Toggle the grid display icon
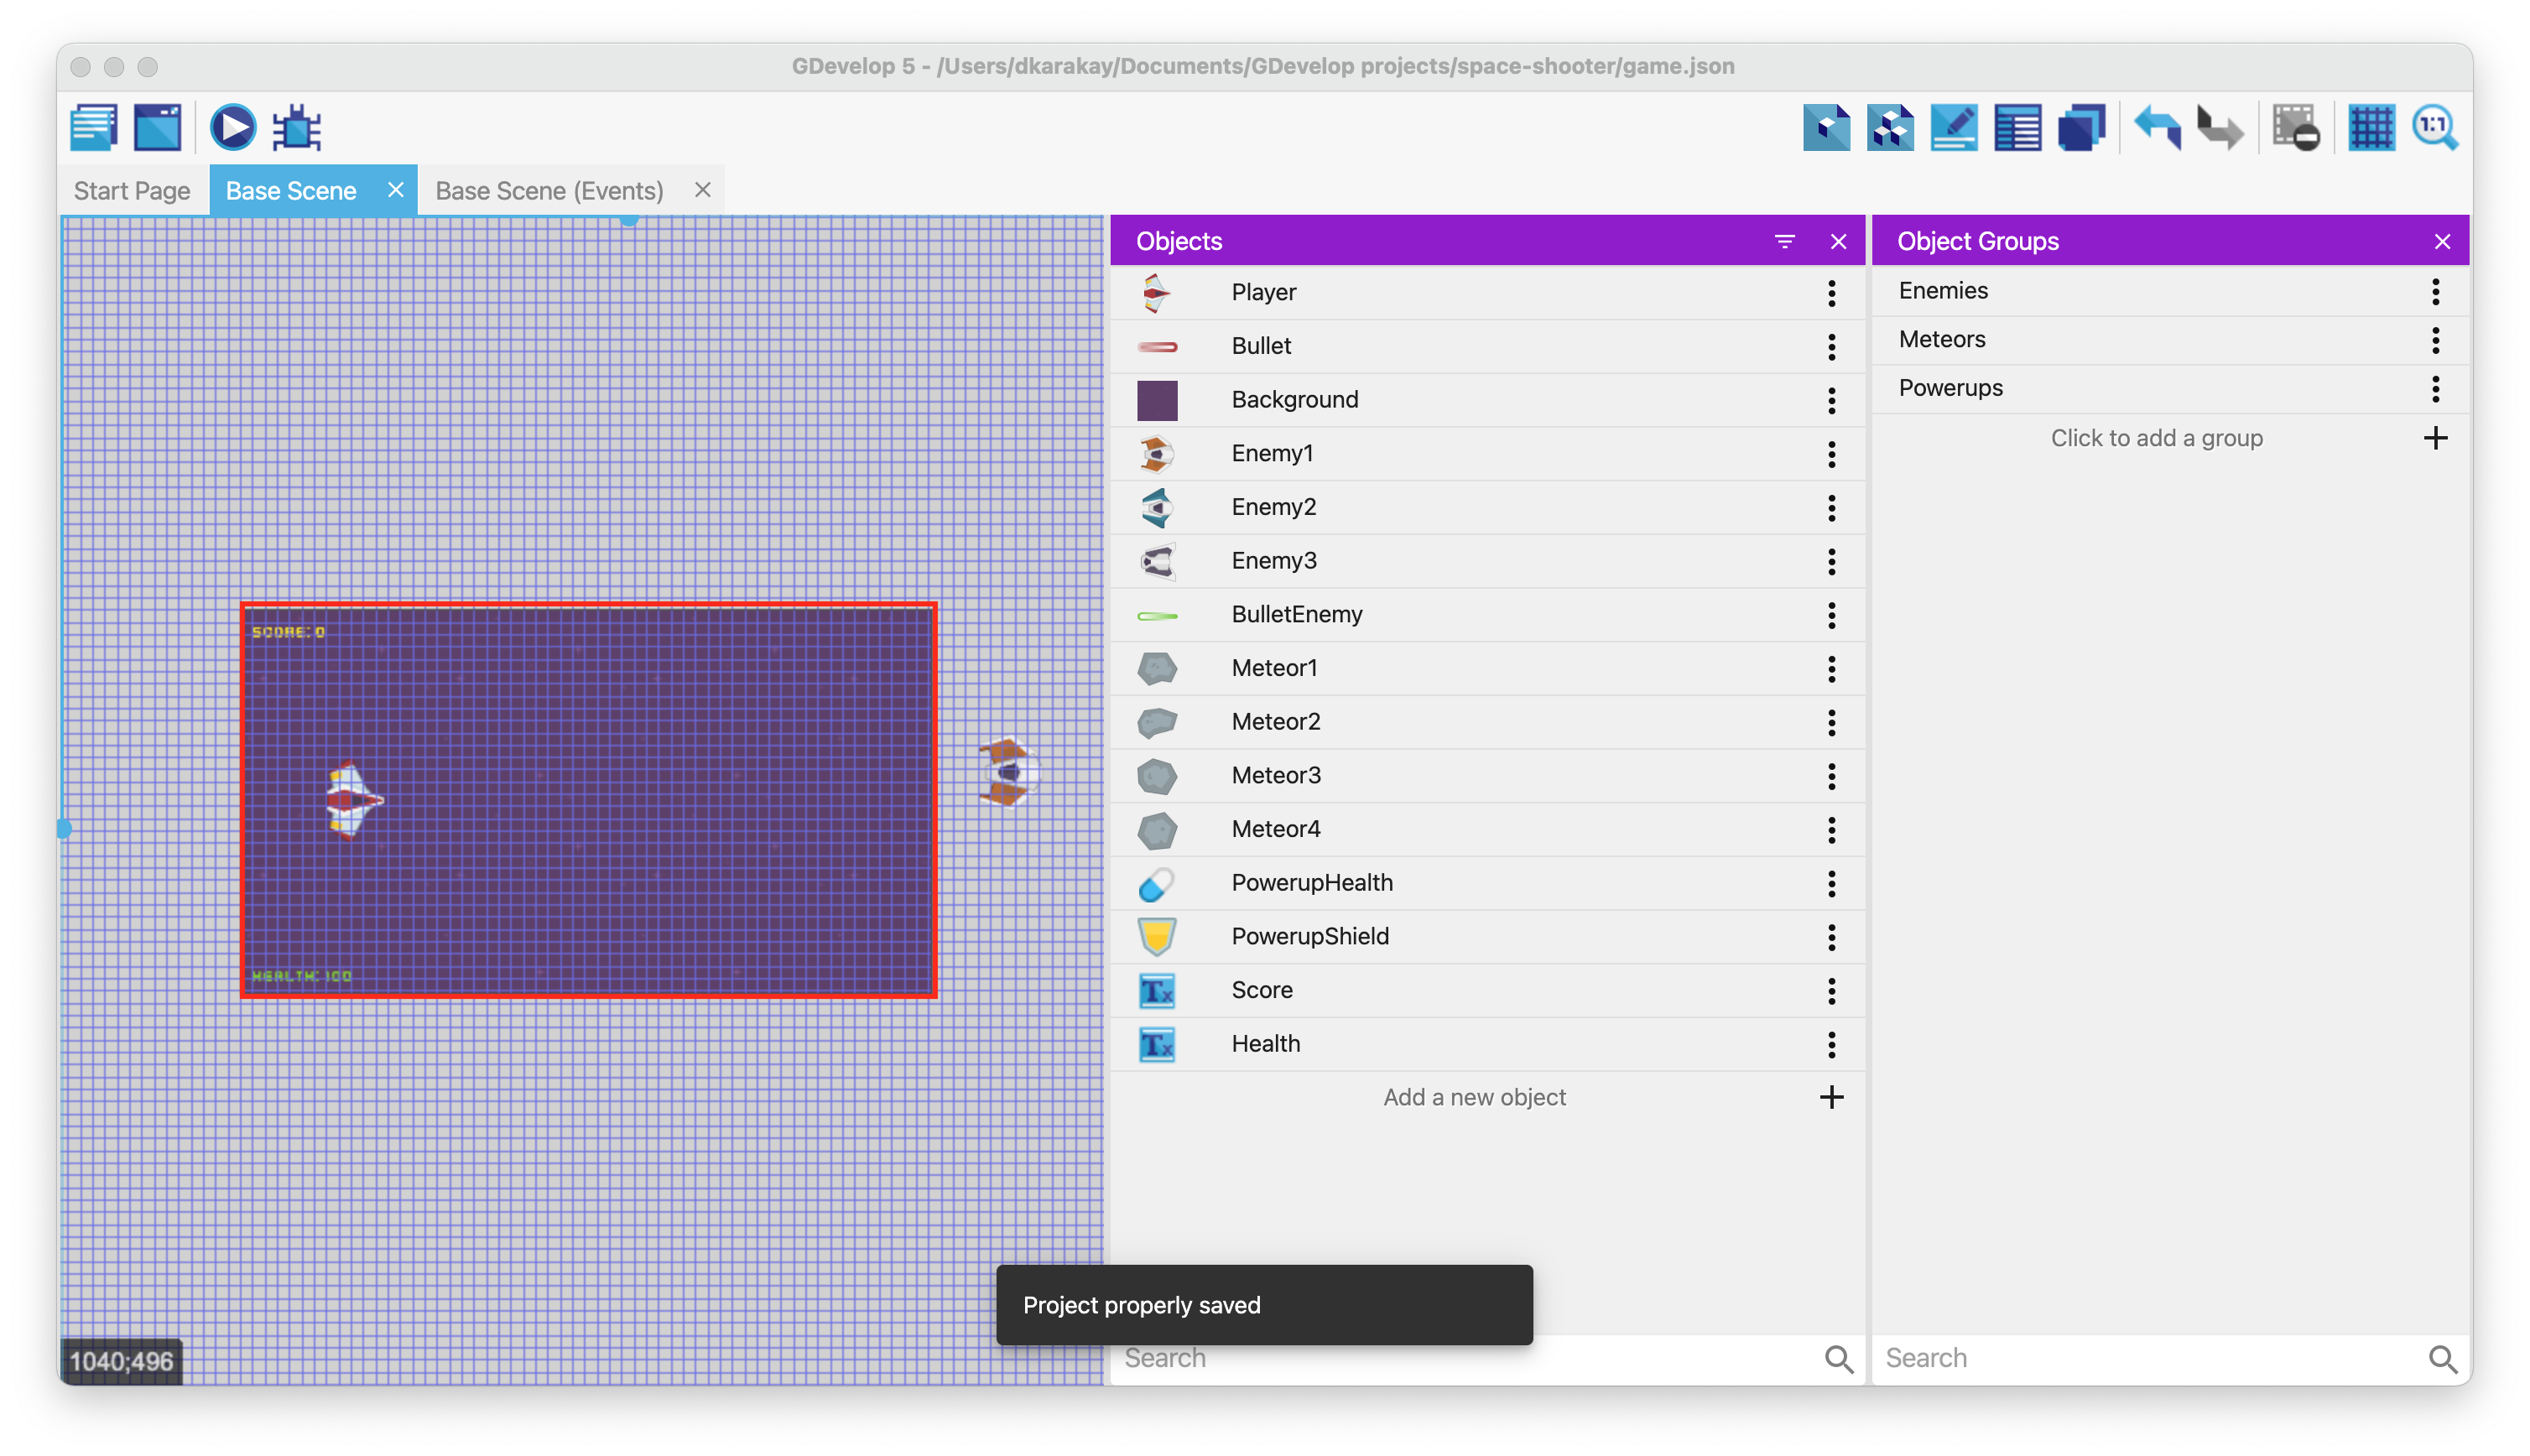 point(2371,128)
